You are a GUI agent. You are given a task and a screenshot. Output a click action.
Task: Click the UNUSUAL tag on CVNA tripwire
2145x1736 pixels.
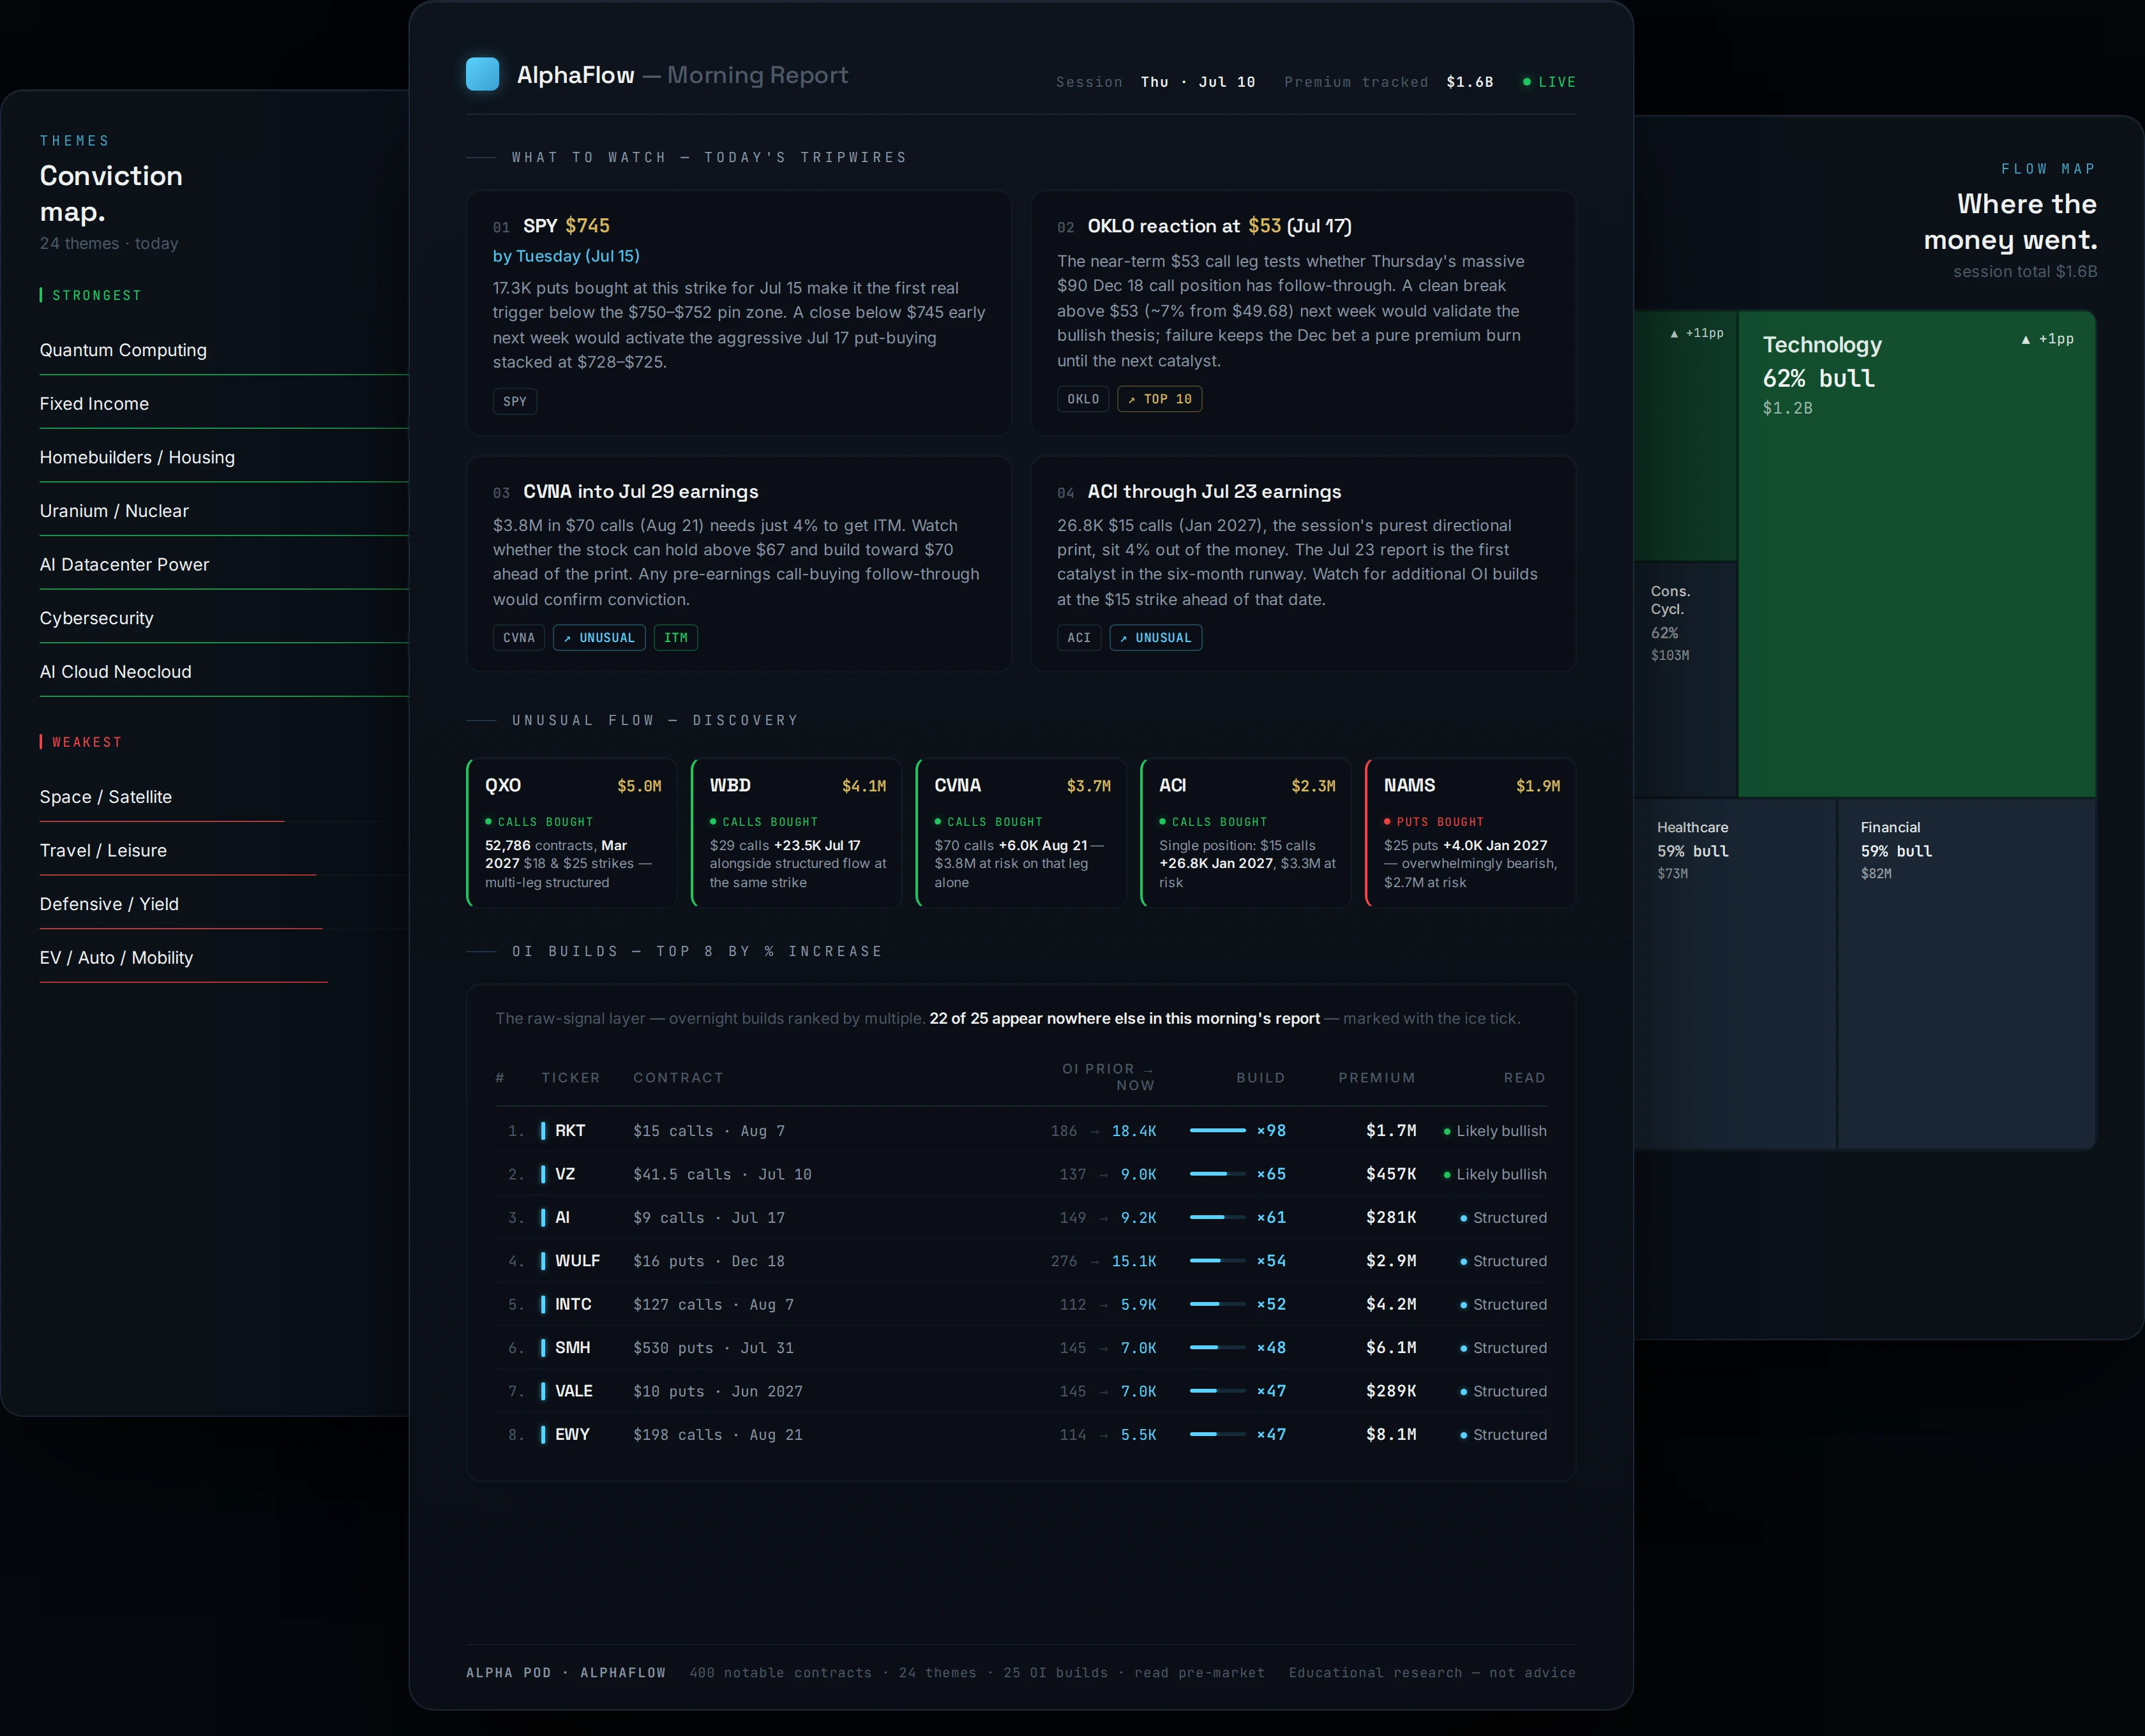(598, 638)
